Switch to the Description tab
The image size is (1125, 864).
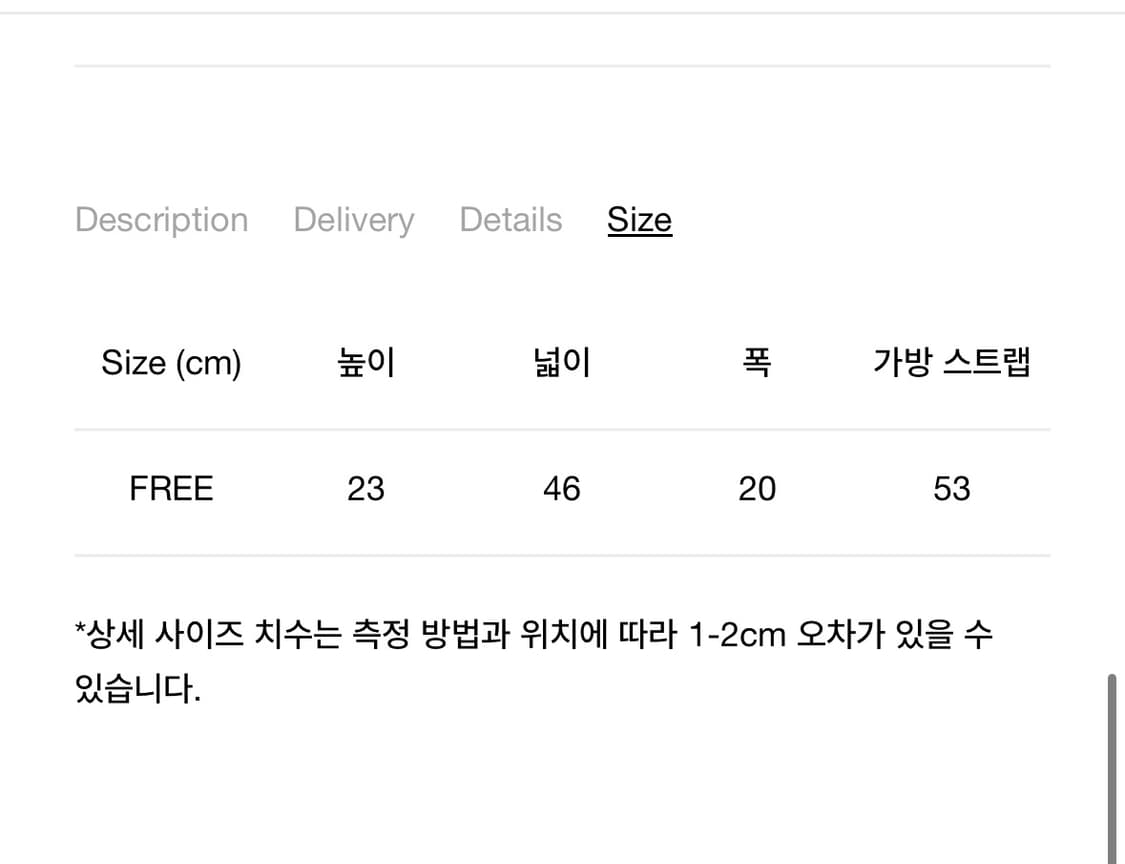160,220
